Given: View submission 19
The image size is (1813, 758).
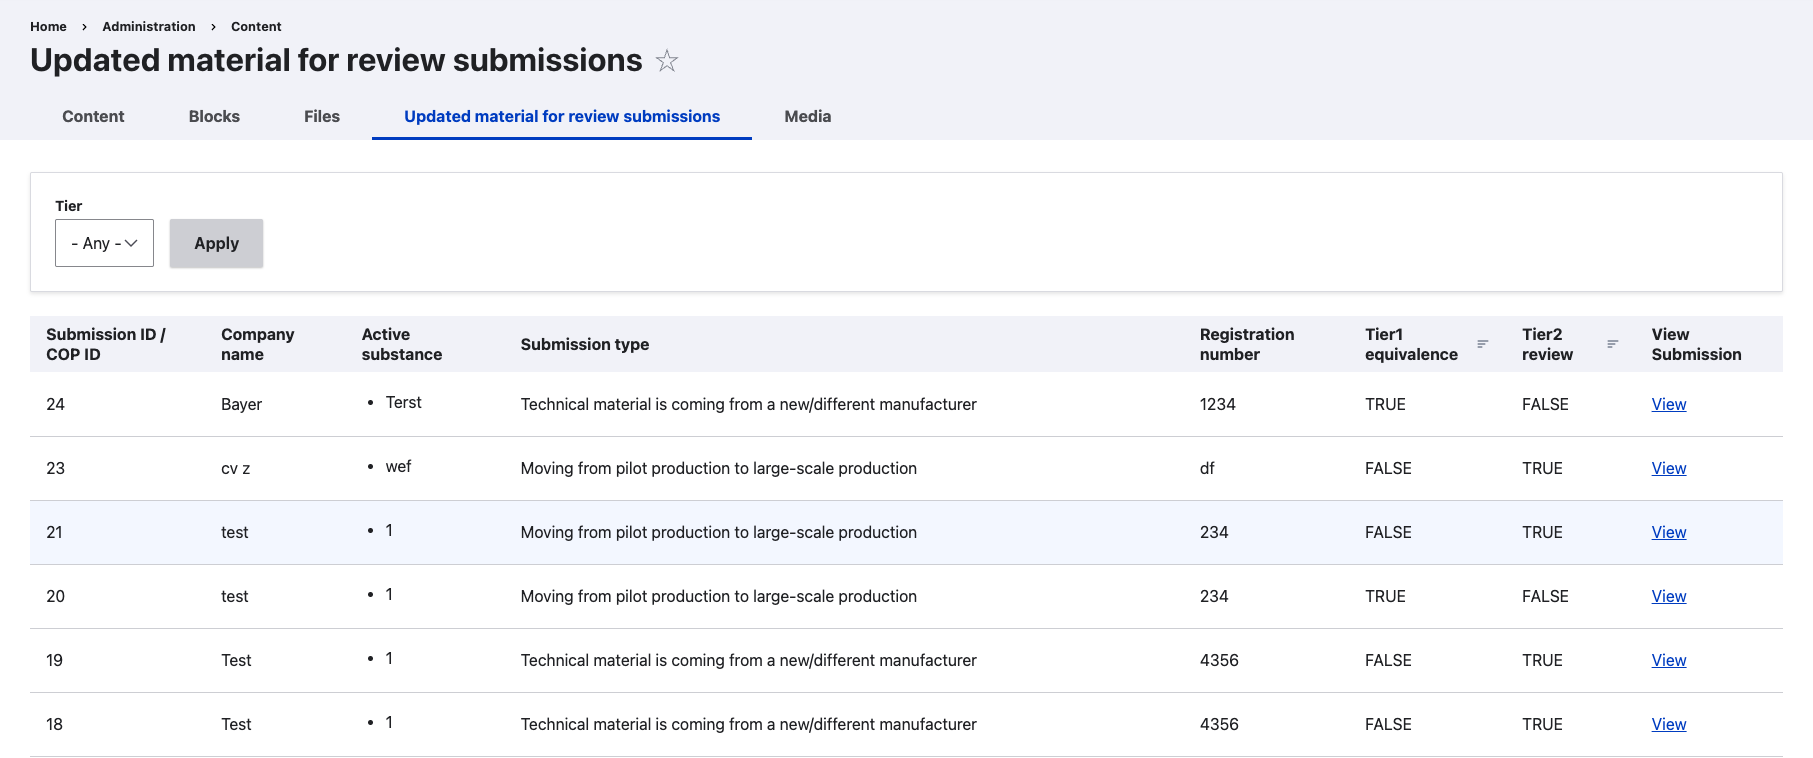Looking at the screenshot, I should [1668, 660].
